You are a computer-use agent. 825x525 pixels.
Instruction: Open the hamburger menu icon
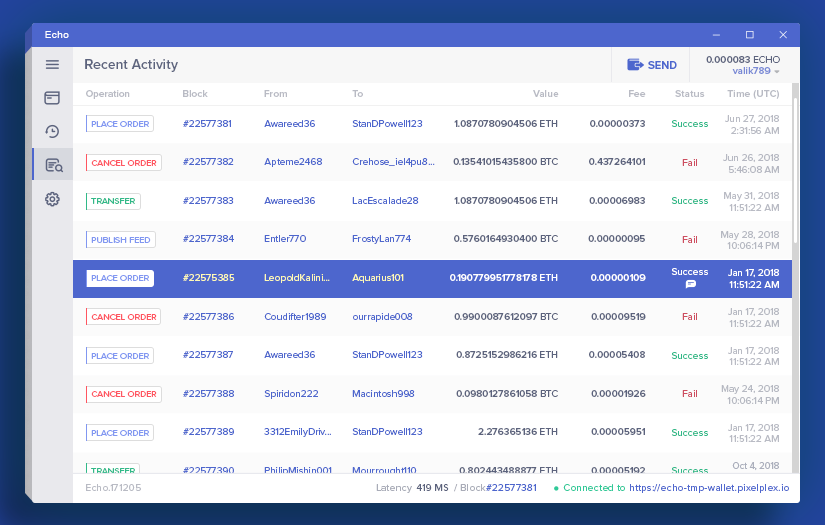[52, 64]
